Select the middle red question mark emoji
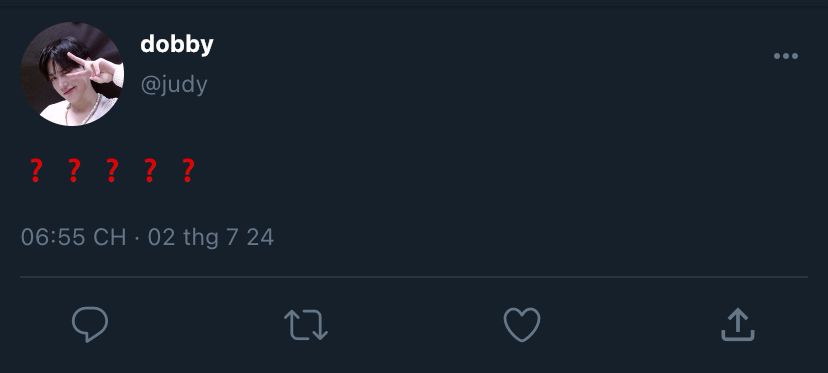Screen dimensions: 828x373 click(111, 171)
